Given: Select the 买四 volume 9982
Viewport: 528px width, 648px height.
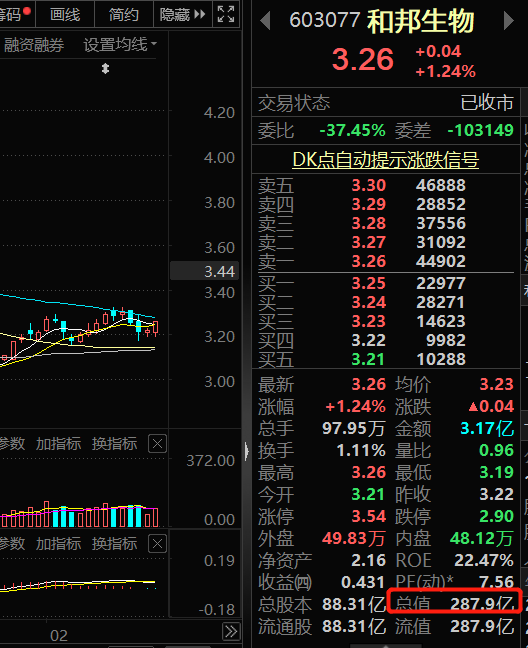Looking at the screenshot, I should point(446,341).
